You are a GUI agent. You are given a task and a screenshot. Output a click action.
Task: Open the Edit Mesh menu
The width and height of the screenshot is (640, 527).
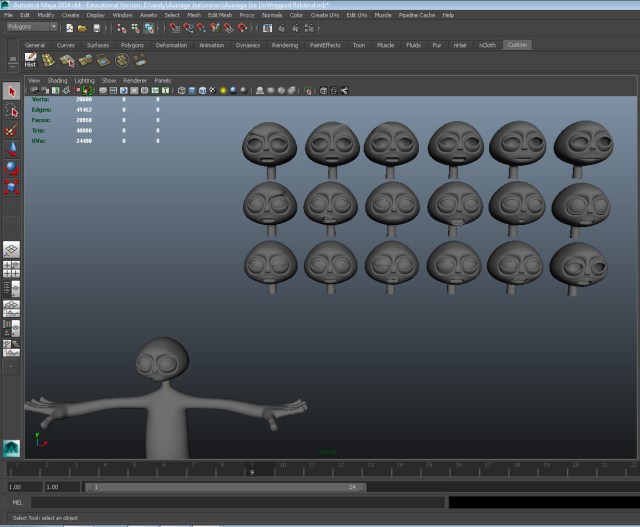220,16
